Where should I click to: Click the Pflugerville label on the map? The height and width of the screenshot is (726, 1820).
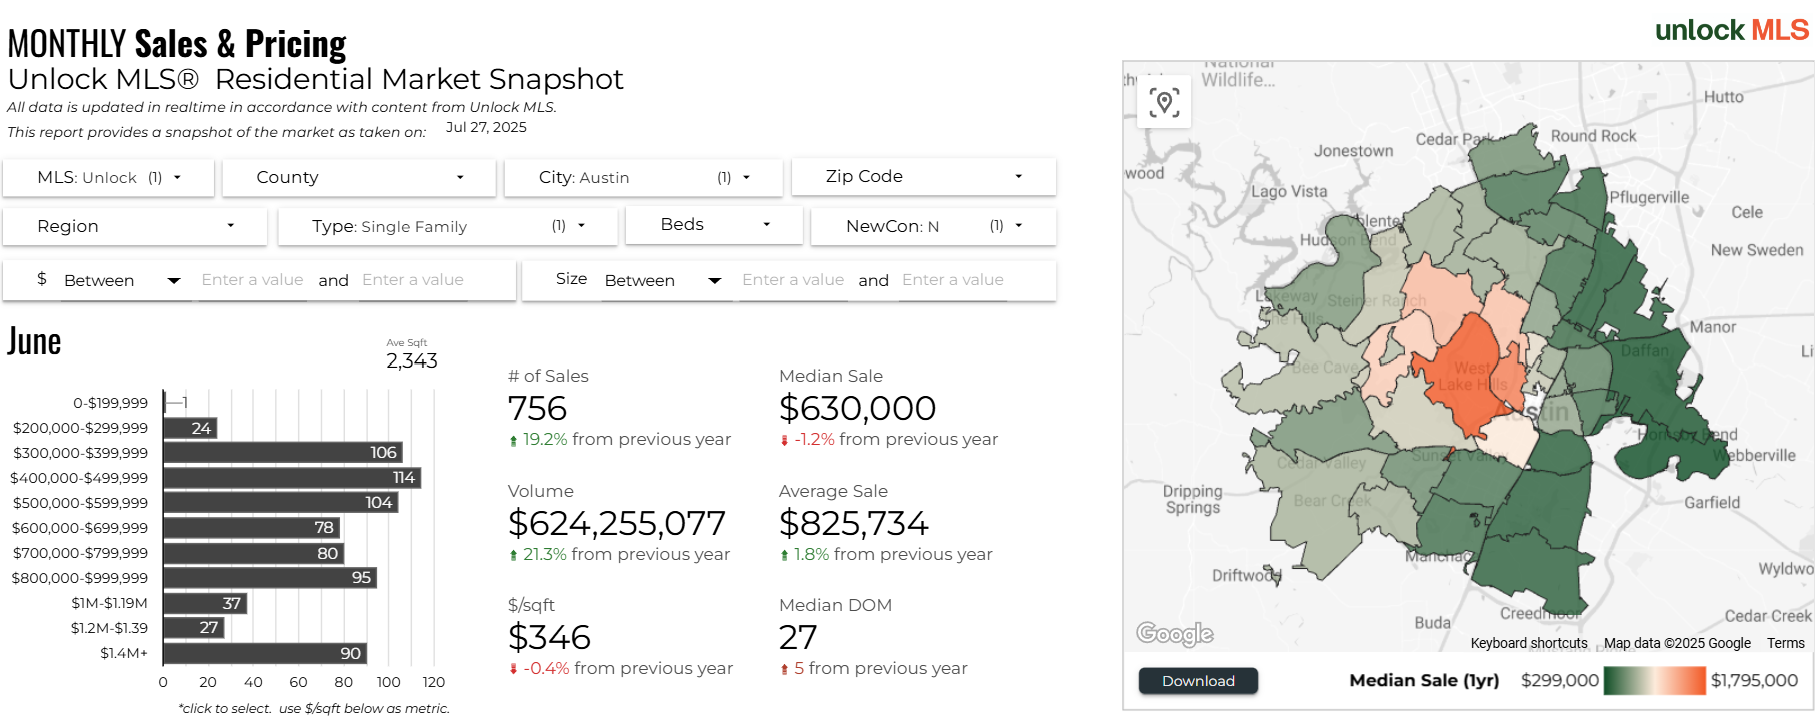pyautogui.click(x=1649, y=197)
